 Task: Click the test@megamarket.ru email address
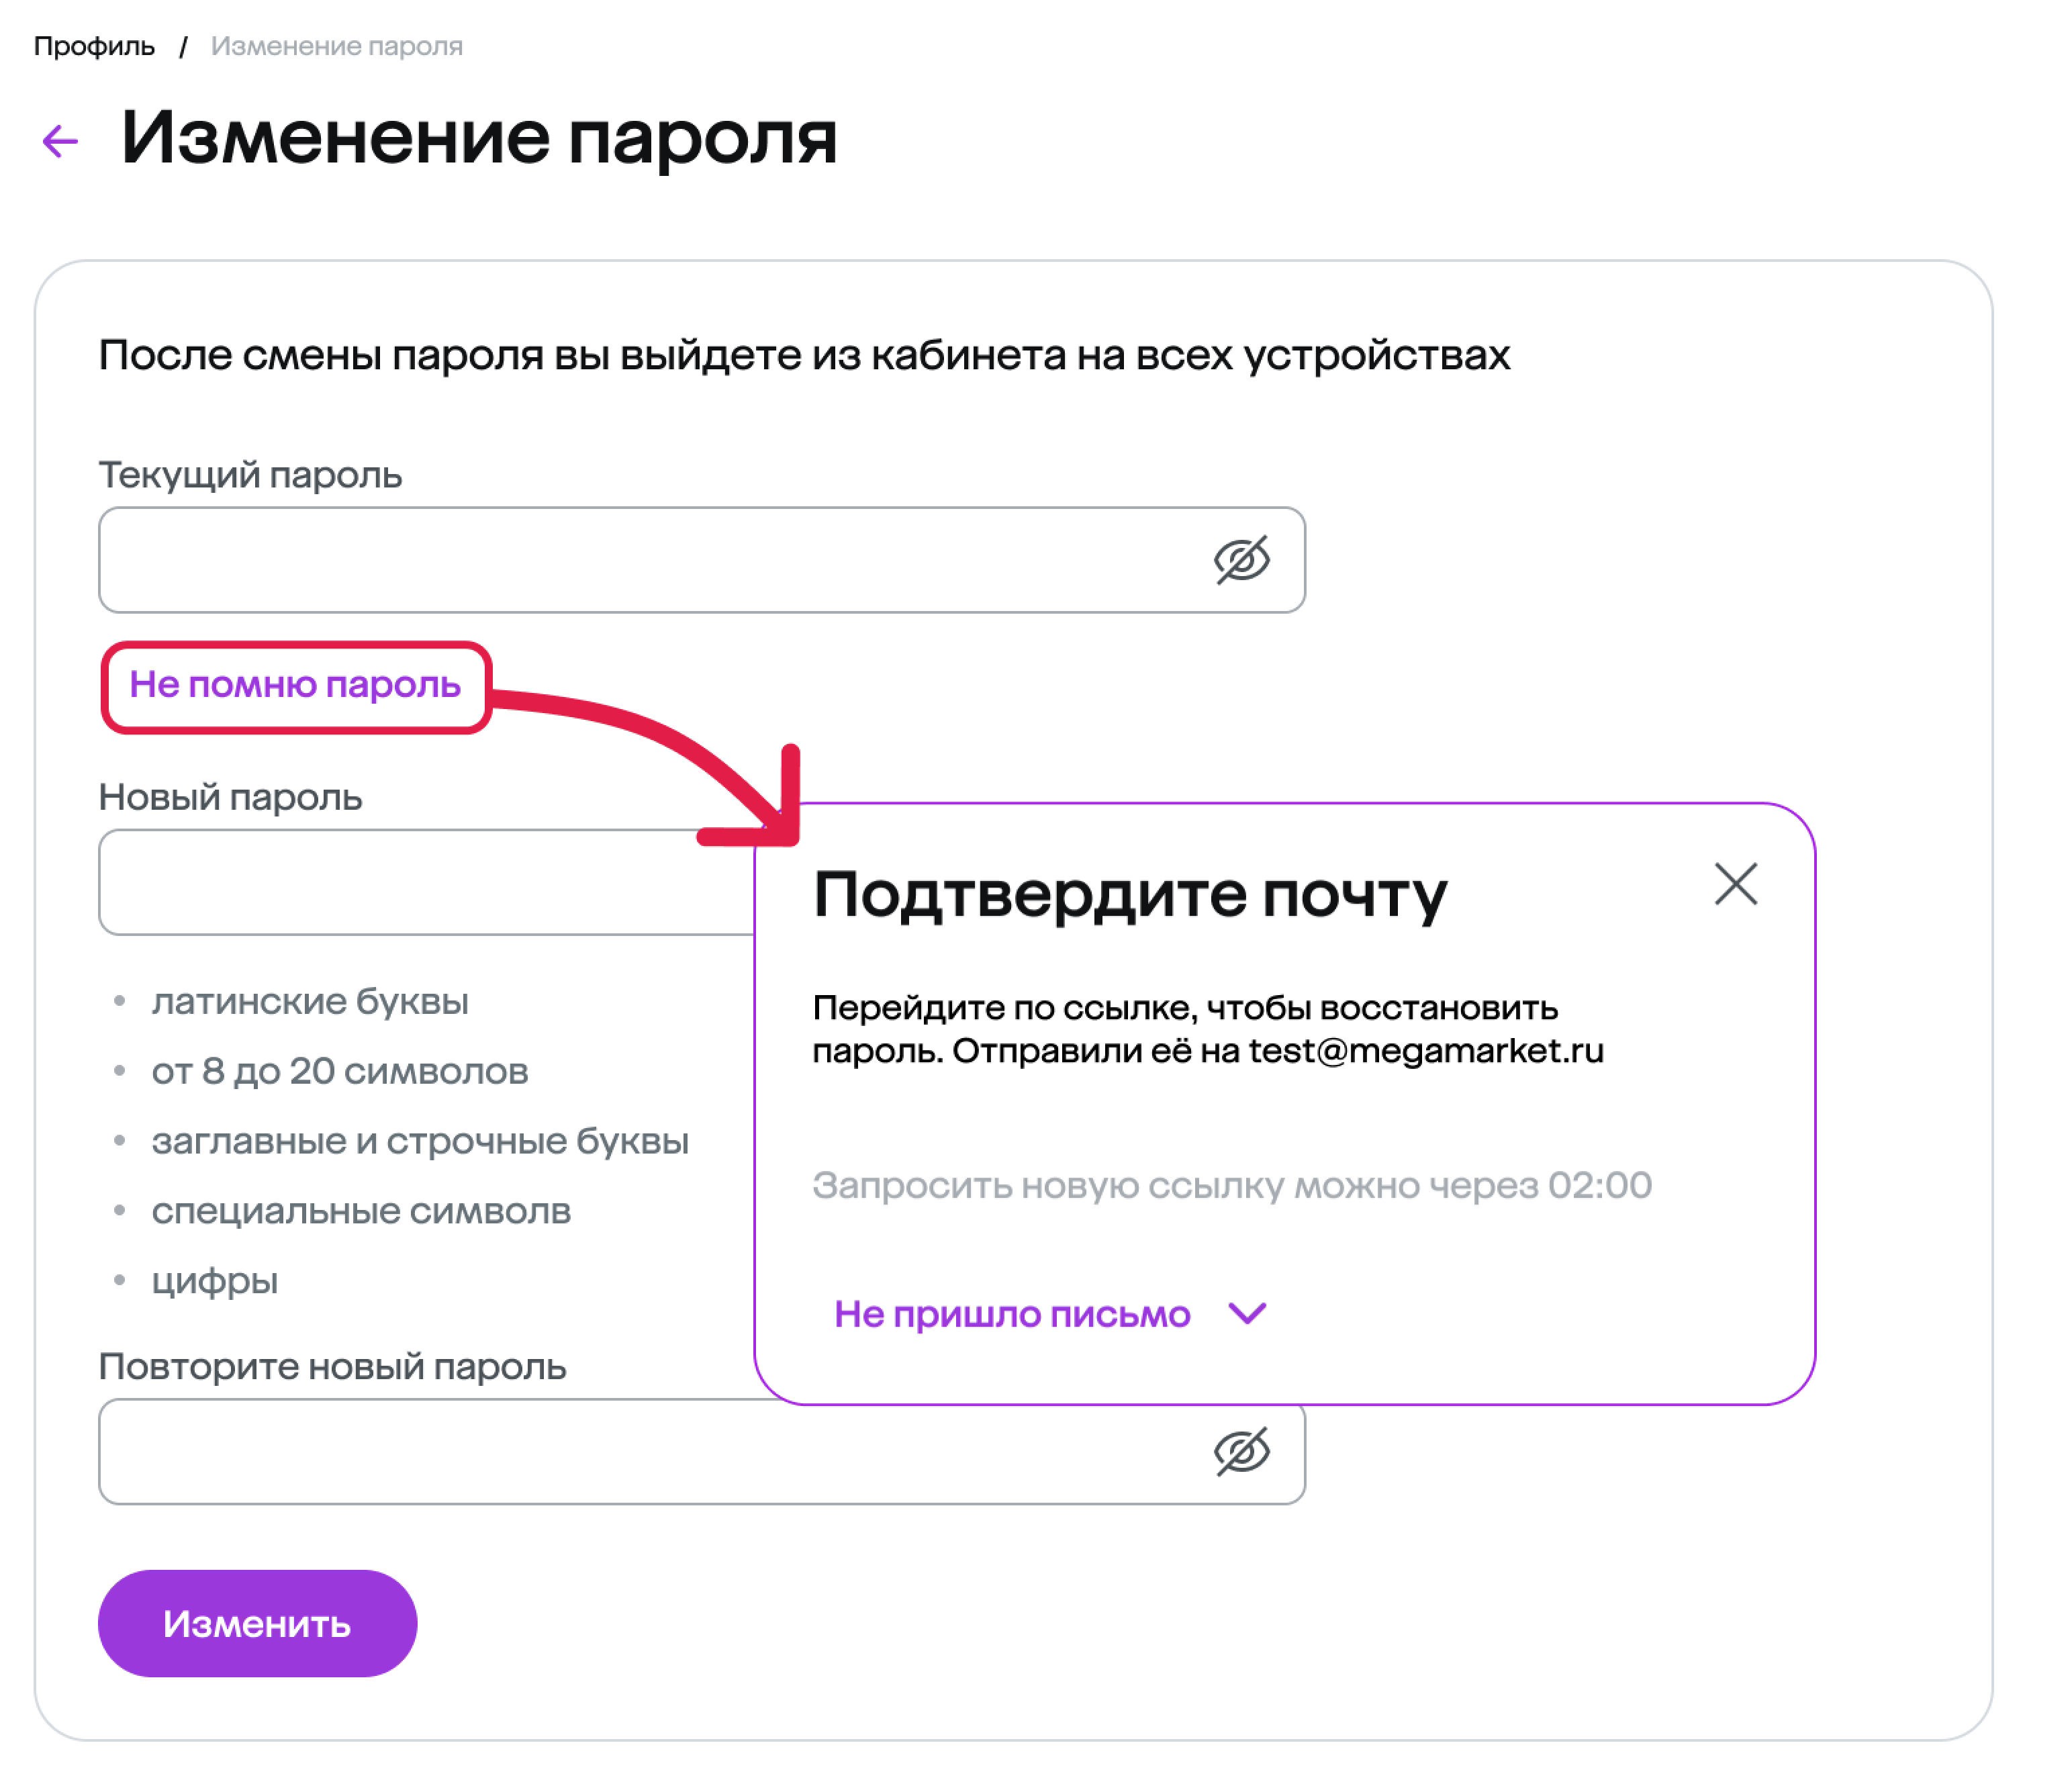point(1426,1051)
